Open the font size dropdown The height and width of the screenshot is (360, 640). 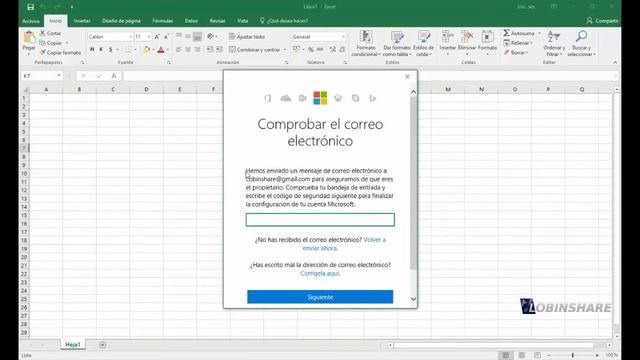click(149, 37)
